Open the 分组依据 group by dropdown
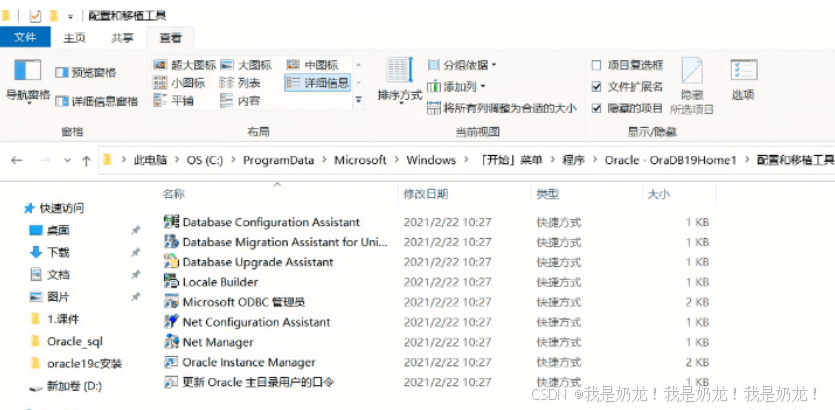This screenshot has width=835, height=410. pos(462,65)
